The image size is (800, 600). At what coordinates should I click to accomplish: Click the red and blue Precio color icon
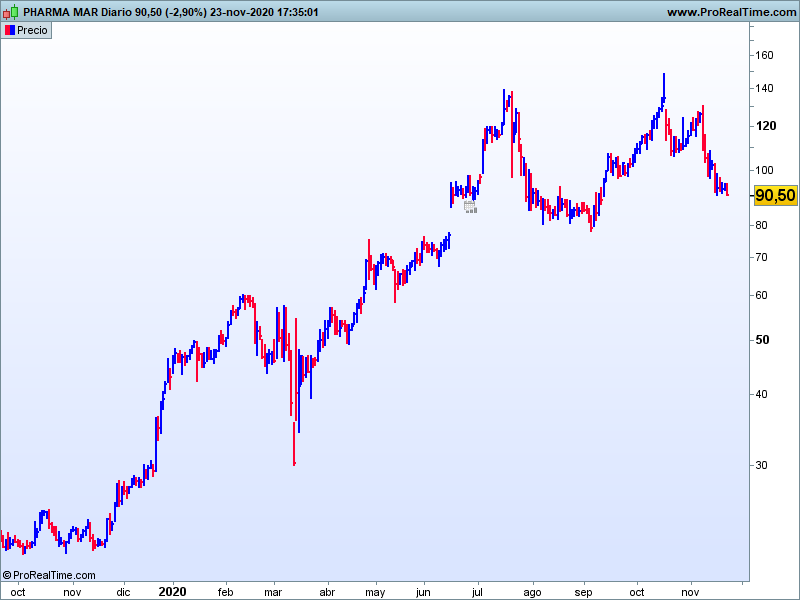[10, 30]
